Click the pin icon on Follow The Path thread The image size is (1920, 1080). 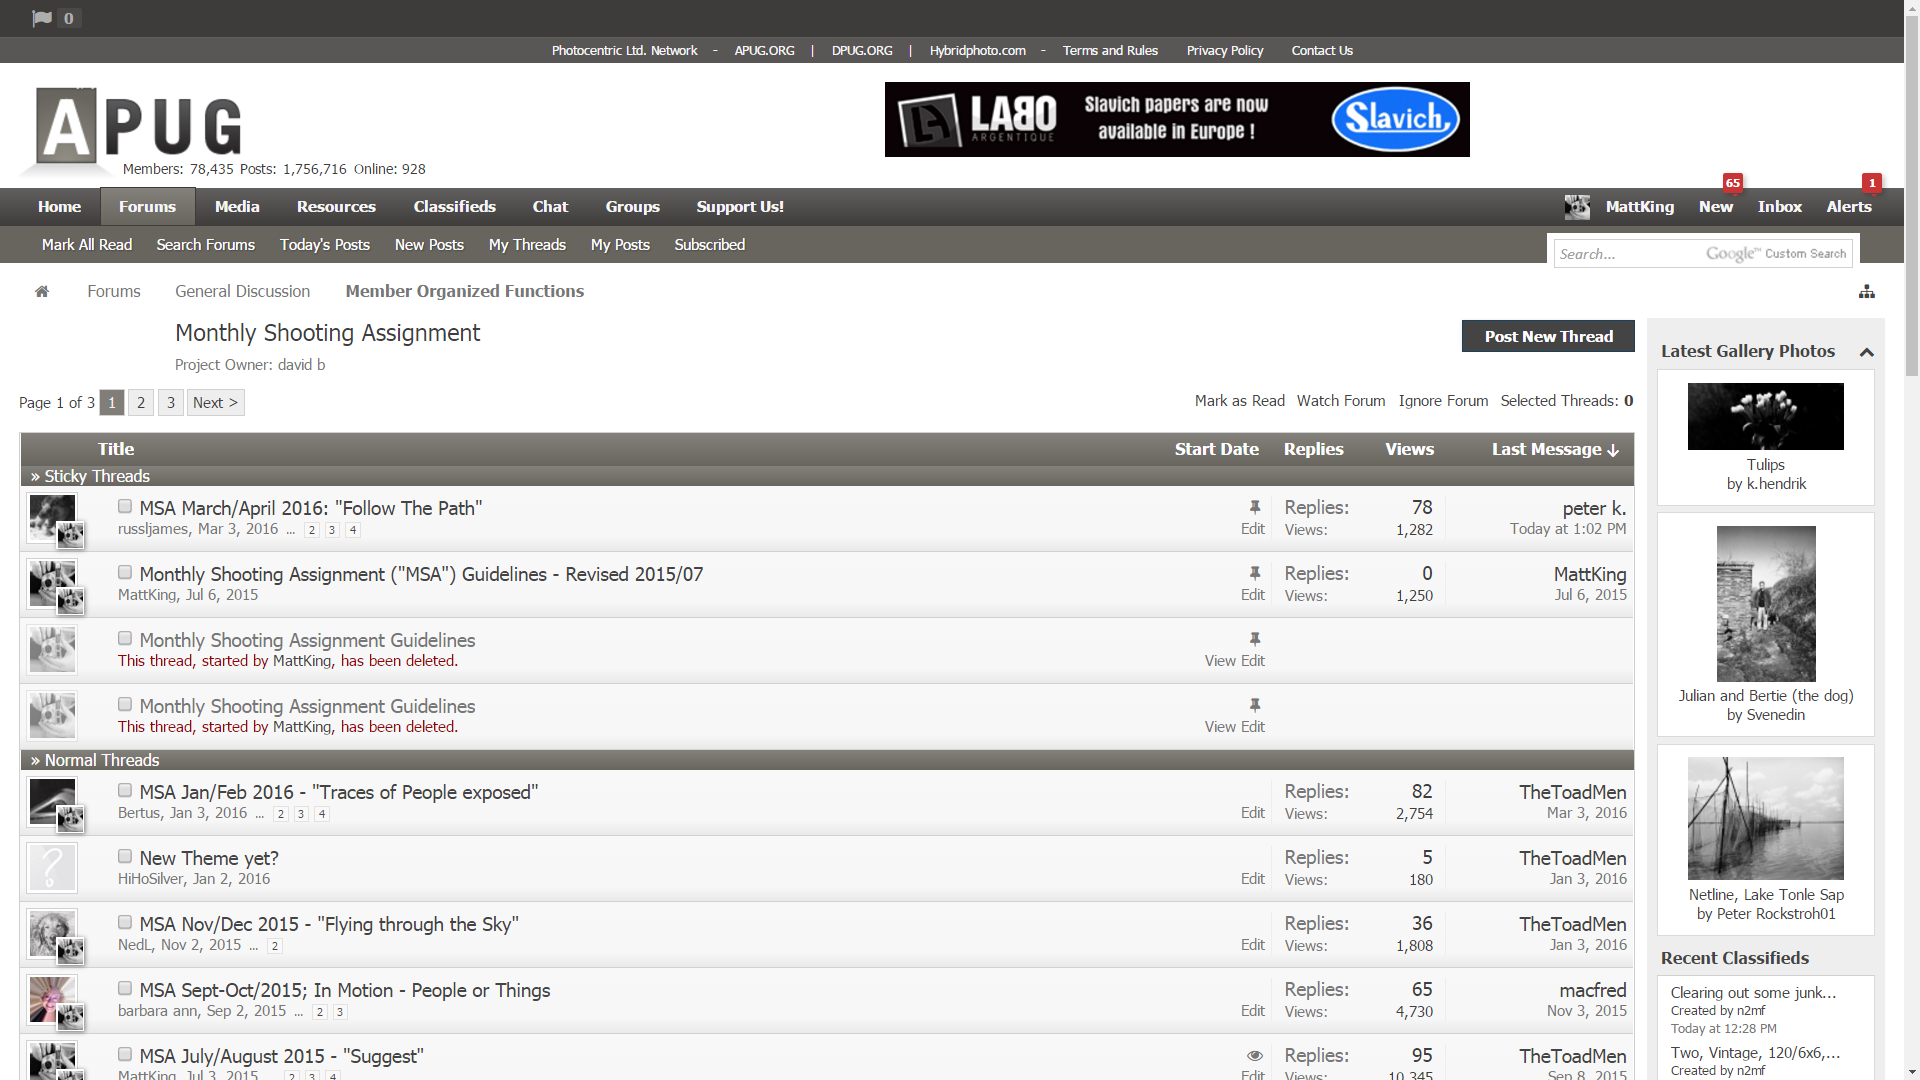[x=1254, y=508]
